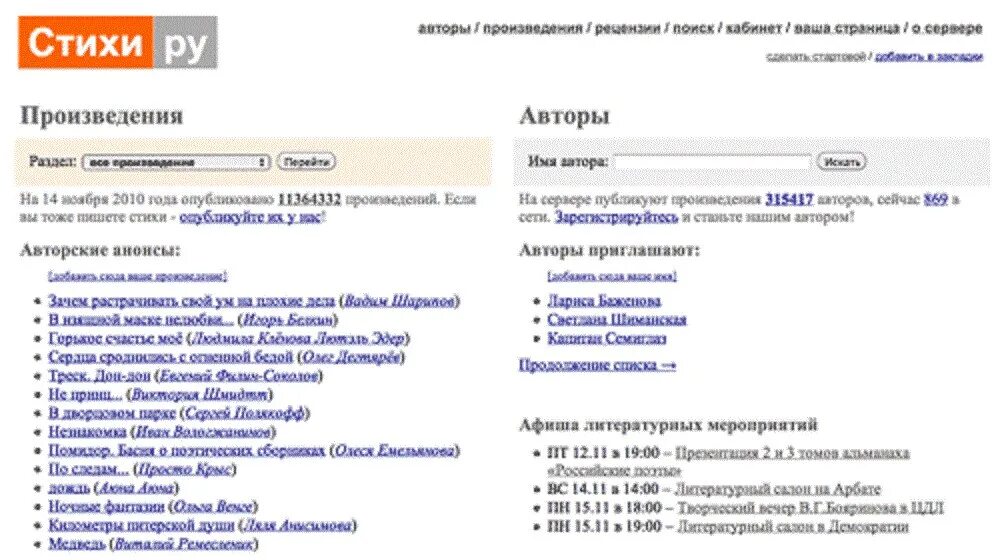Open author Ляля Анисимова

click(x=298, y=526)
